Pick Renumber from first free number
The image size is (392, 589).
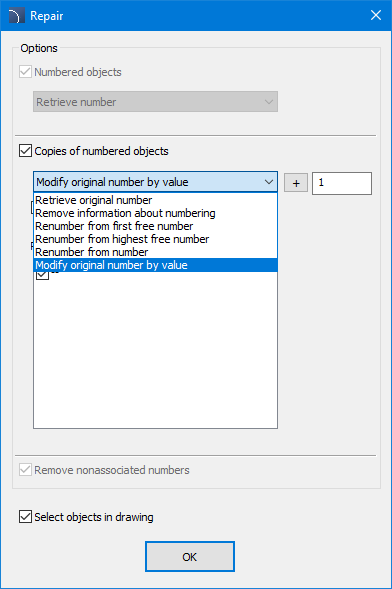coord(155,226)
